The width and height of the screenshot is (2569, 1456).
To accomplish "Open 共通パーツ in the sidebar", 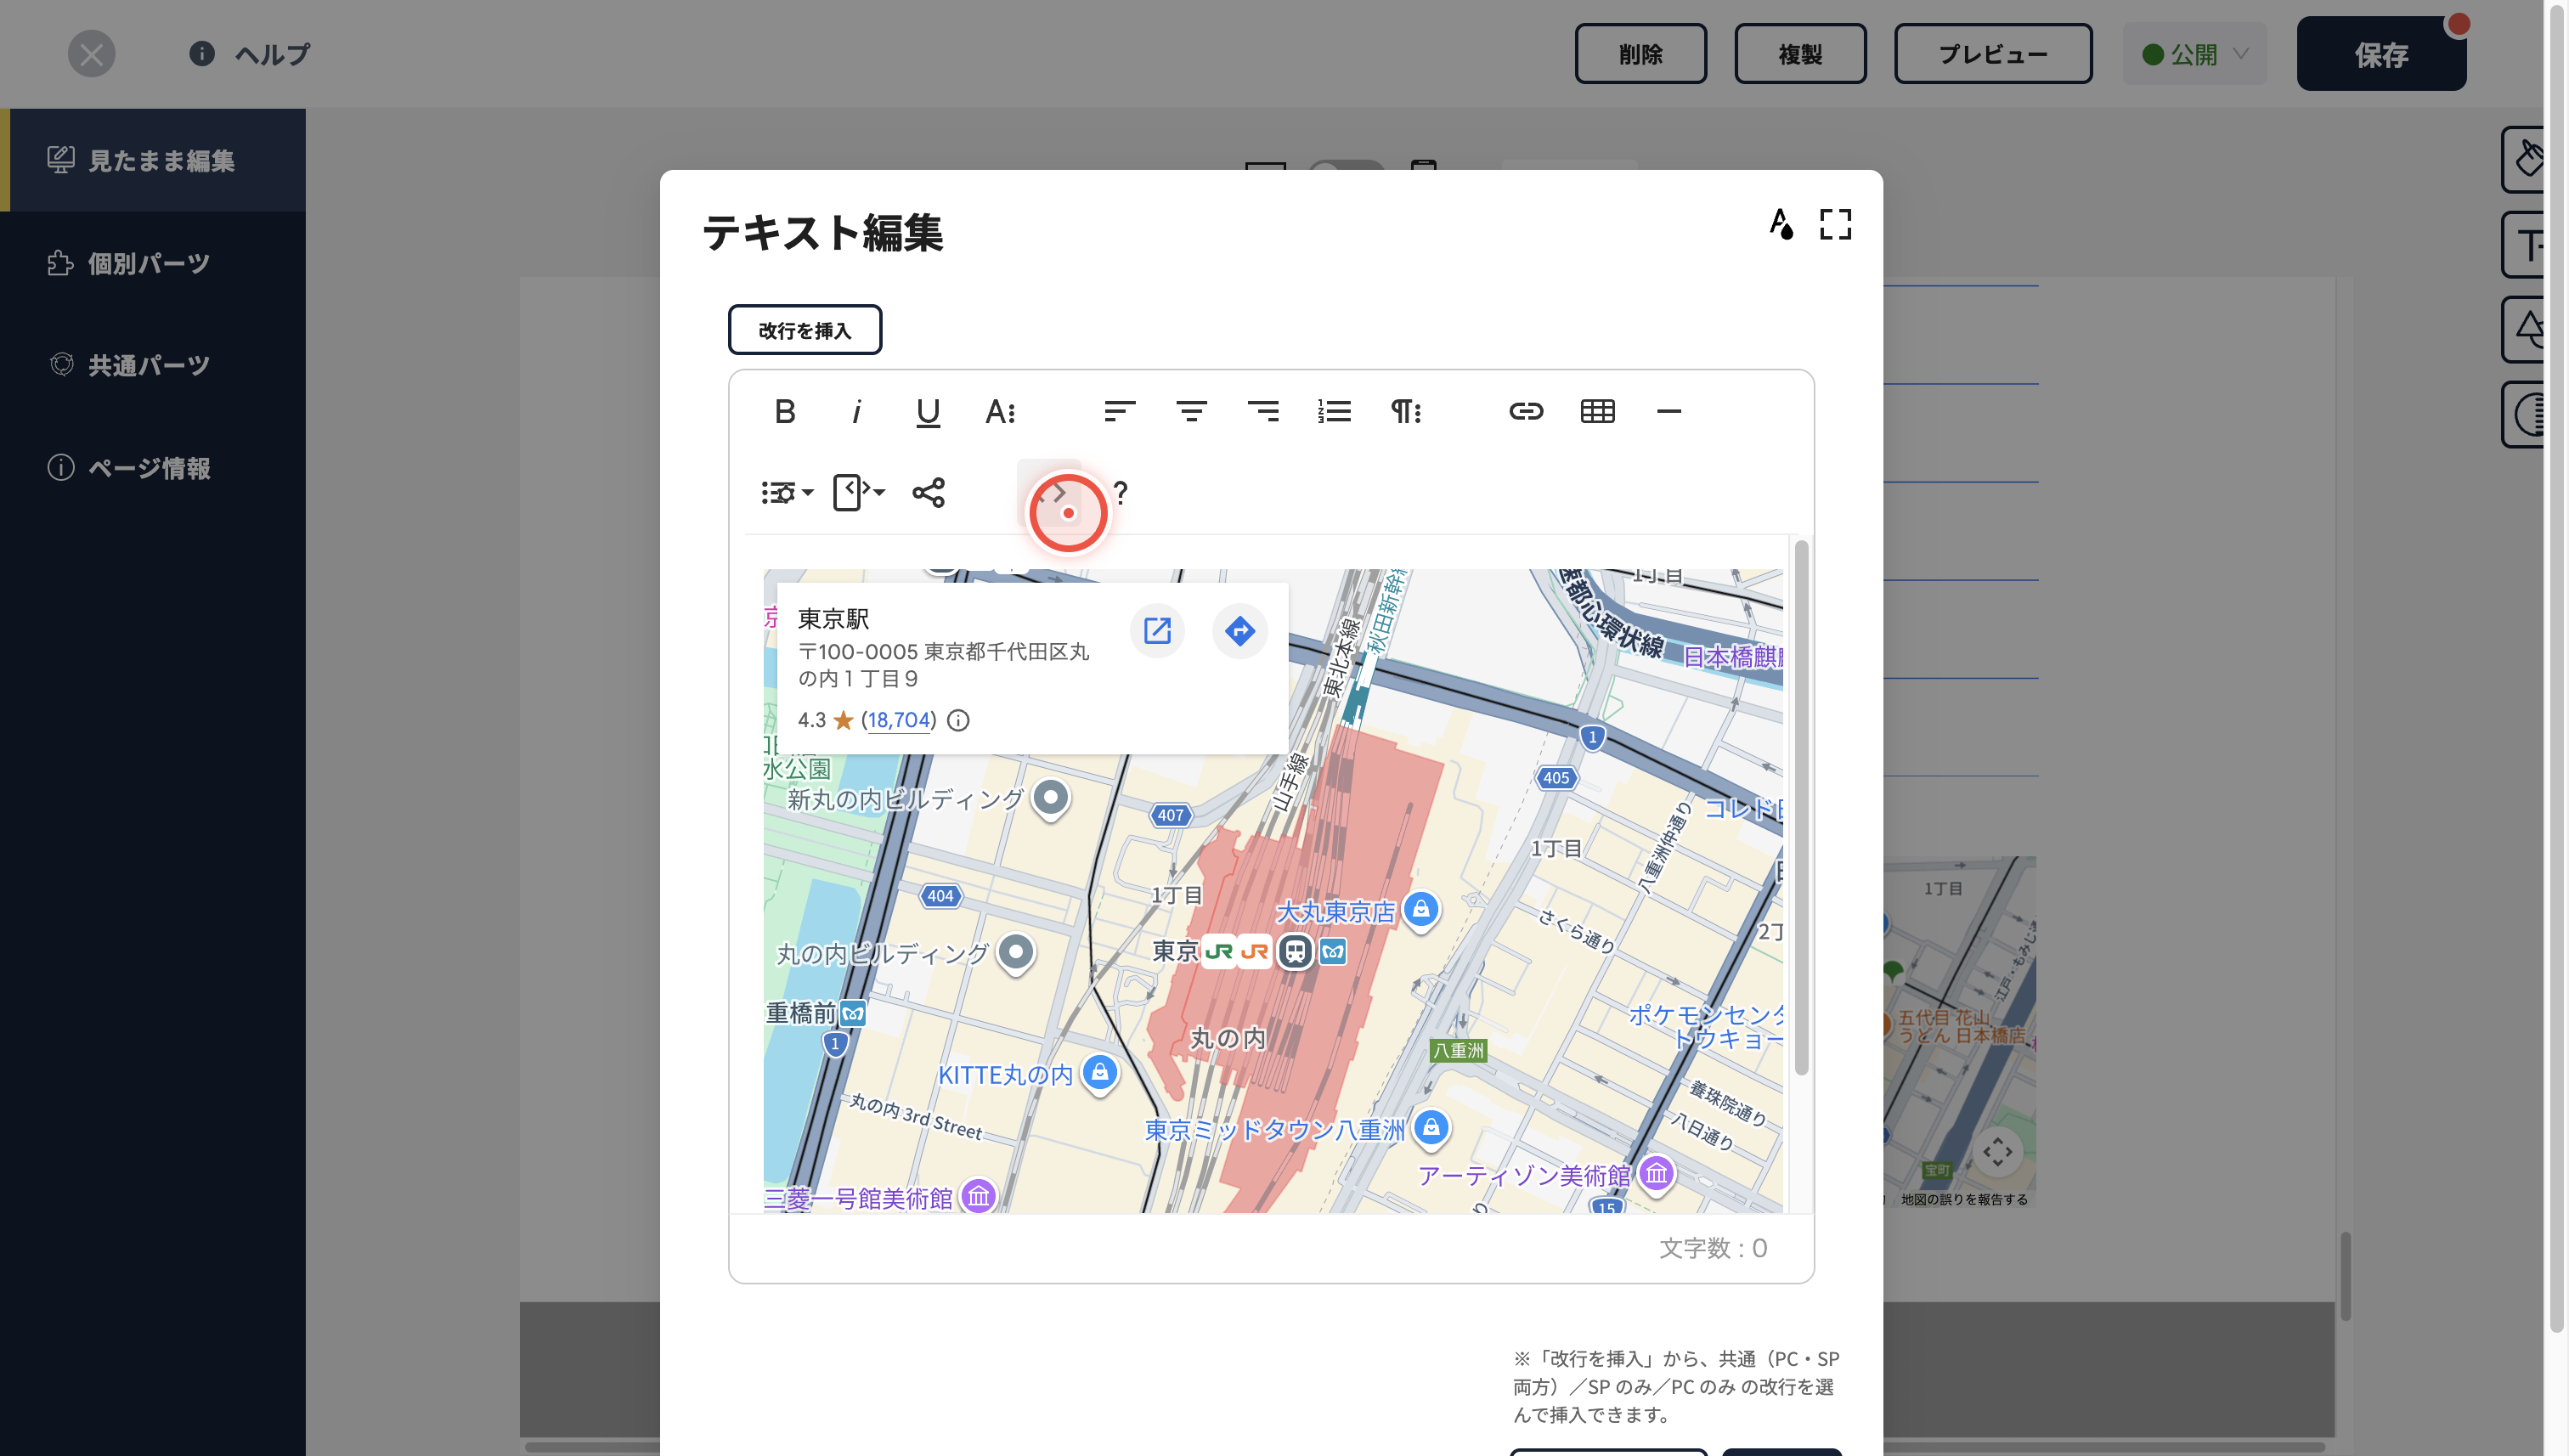I will [x=154, y=365].
